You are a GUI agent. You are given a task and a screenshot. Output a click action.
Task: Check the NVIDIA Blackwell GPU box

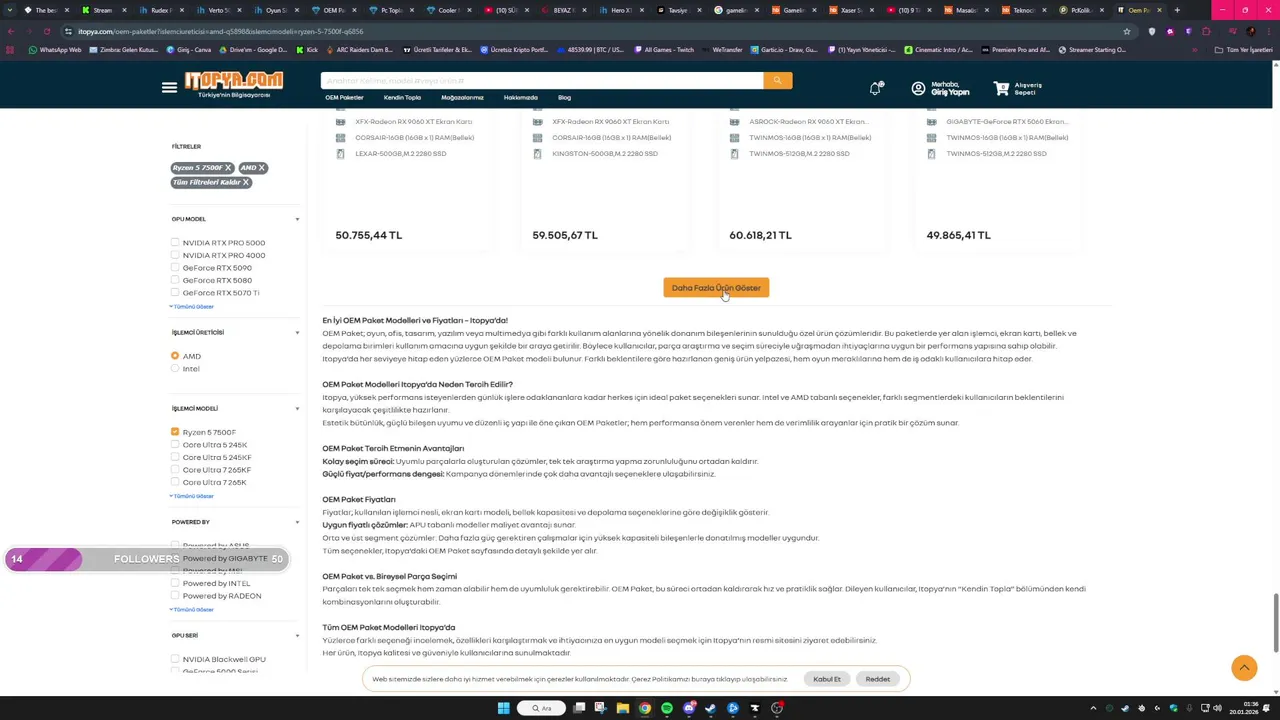(175, 659)
